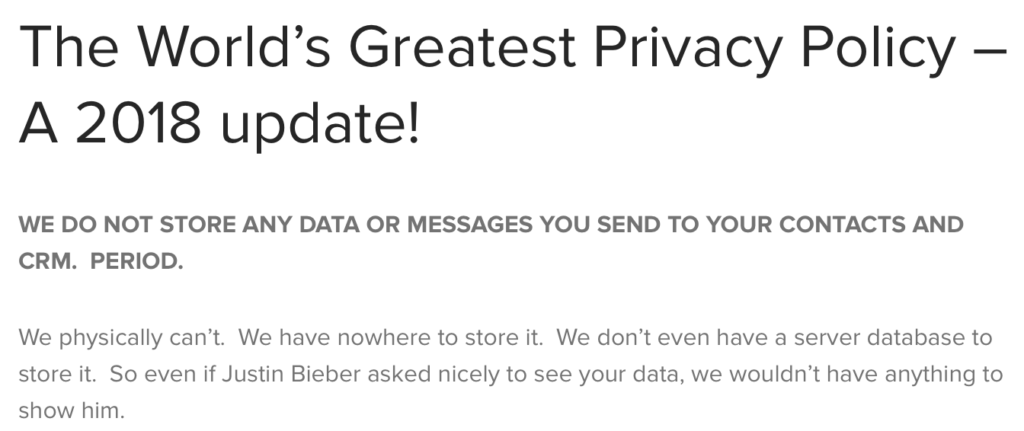Click the bold text "CRM. PERIOD."
This screenshot has height=431, width=1024.
[x=101, y=261]
